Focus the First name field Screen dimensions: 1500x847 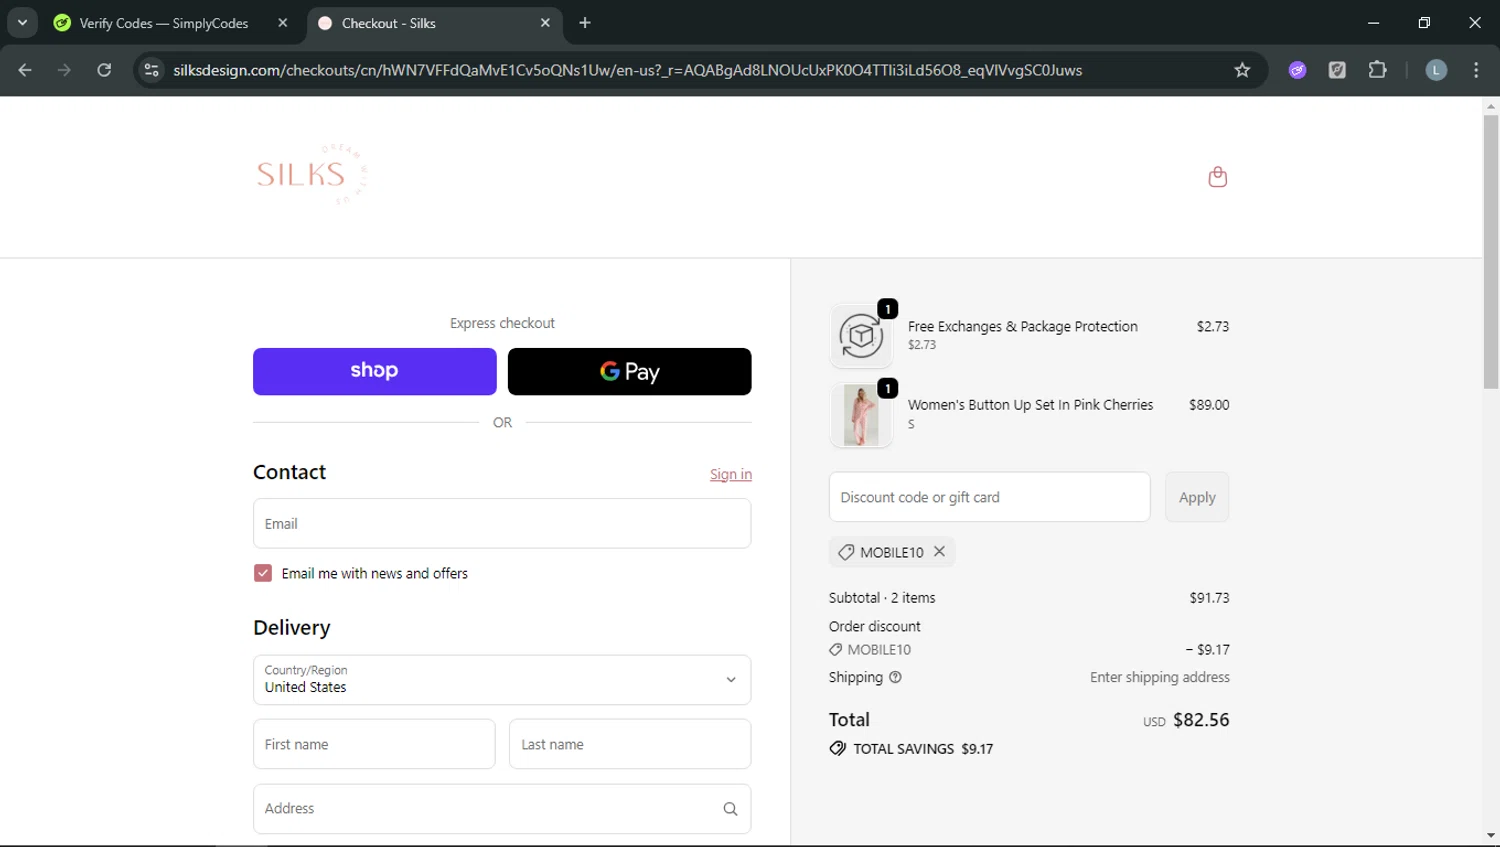pos(374,744)
